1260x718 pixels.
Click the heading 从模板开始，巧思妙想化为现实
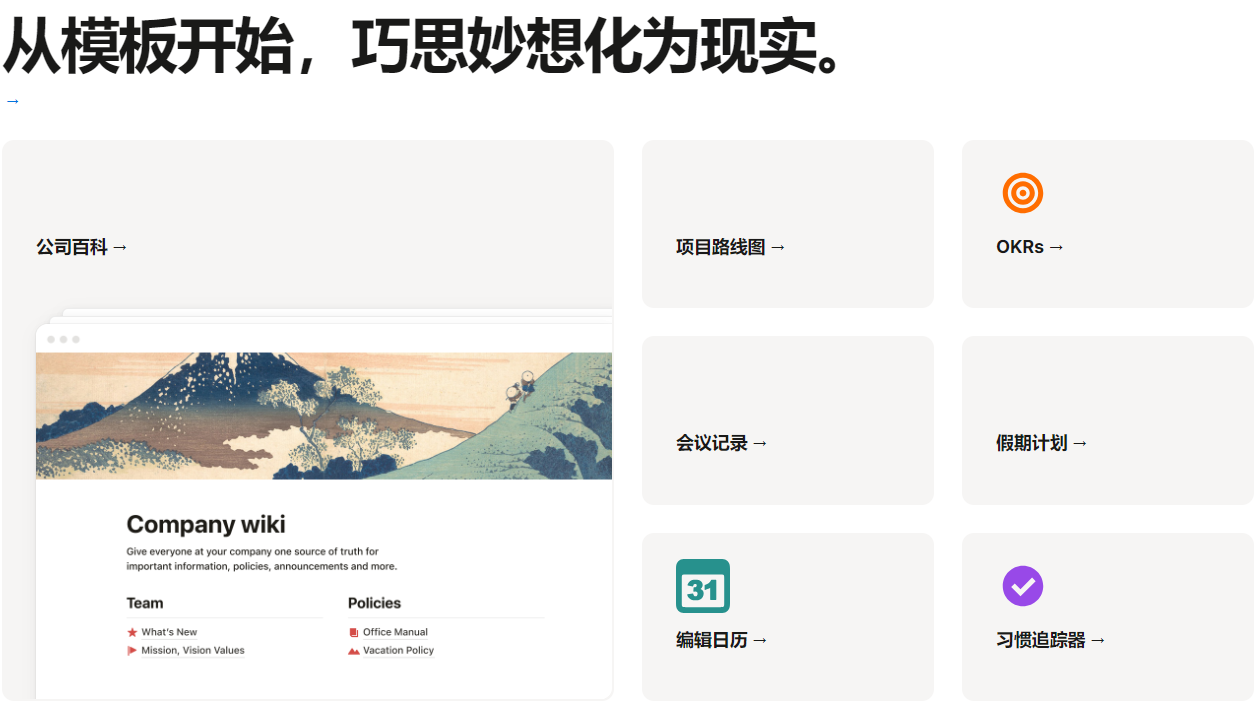pos(424,45)
